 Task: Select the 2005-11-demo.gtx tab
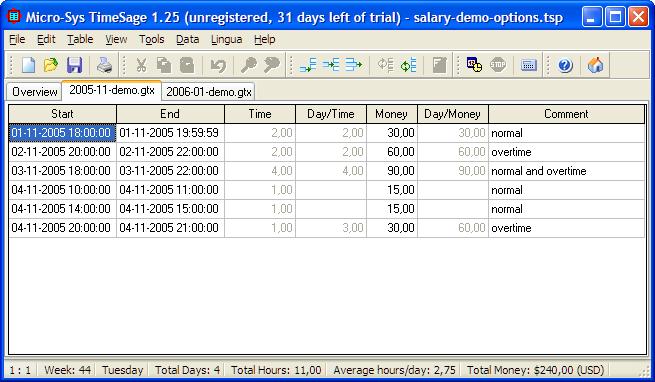coord(112,90)
